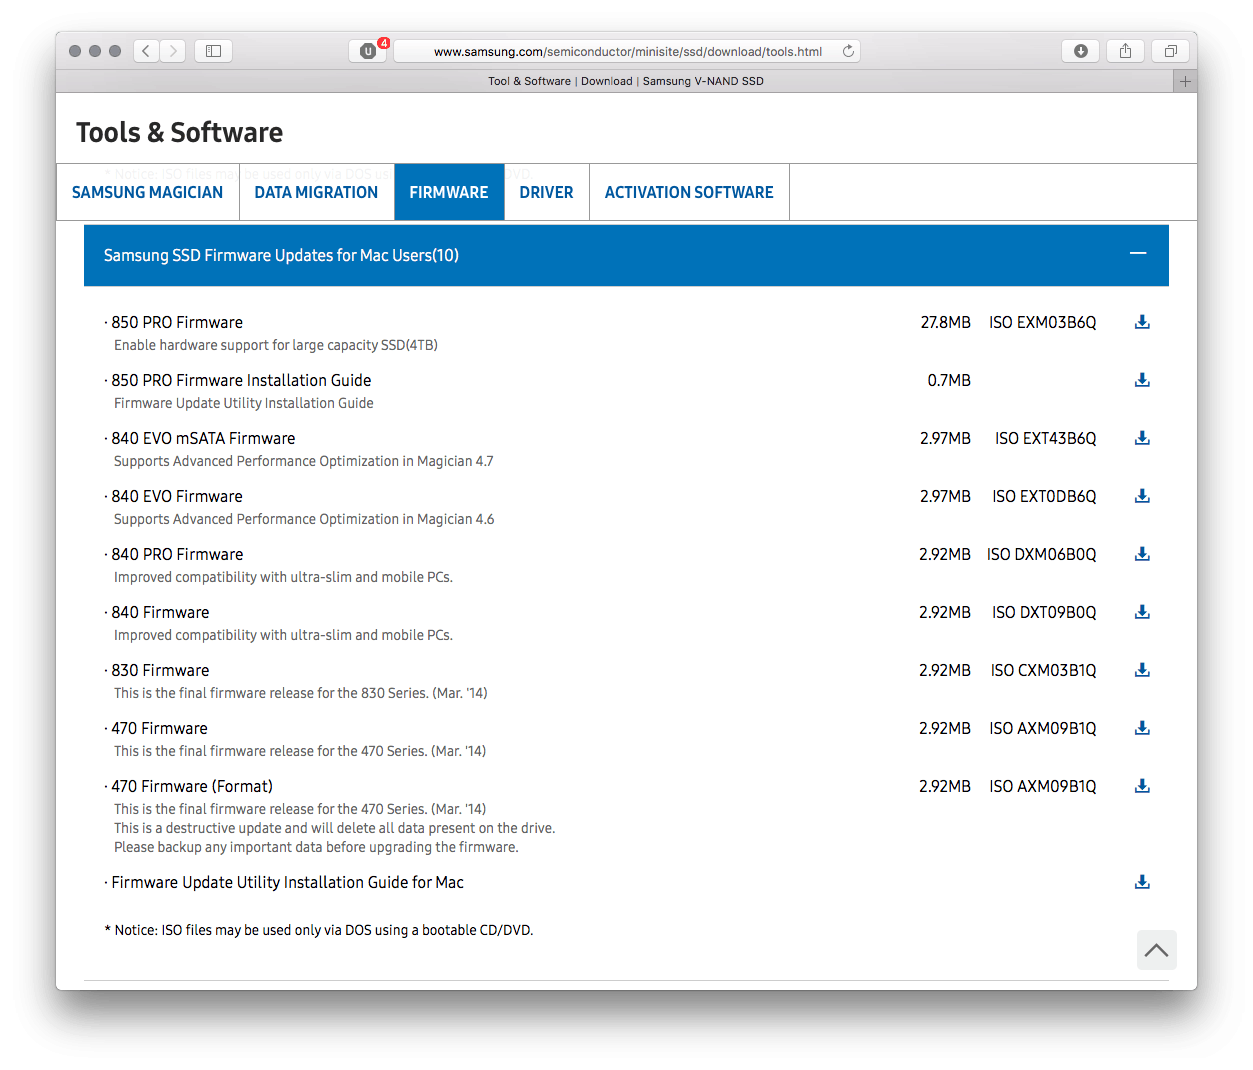Download the 840 EVO Firmware EXT0DB6Q
Screen dimensions: 1253x1070
tap(1142, 496)
